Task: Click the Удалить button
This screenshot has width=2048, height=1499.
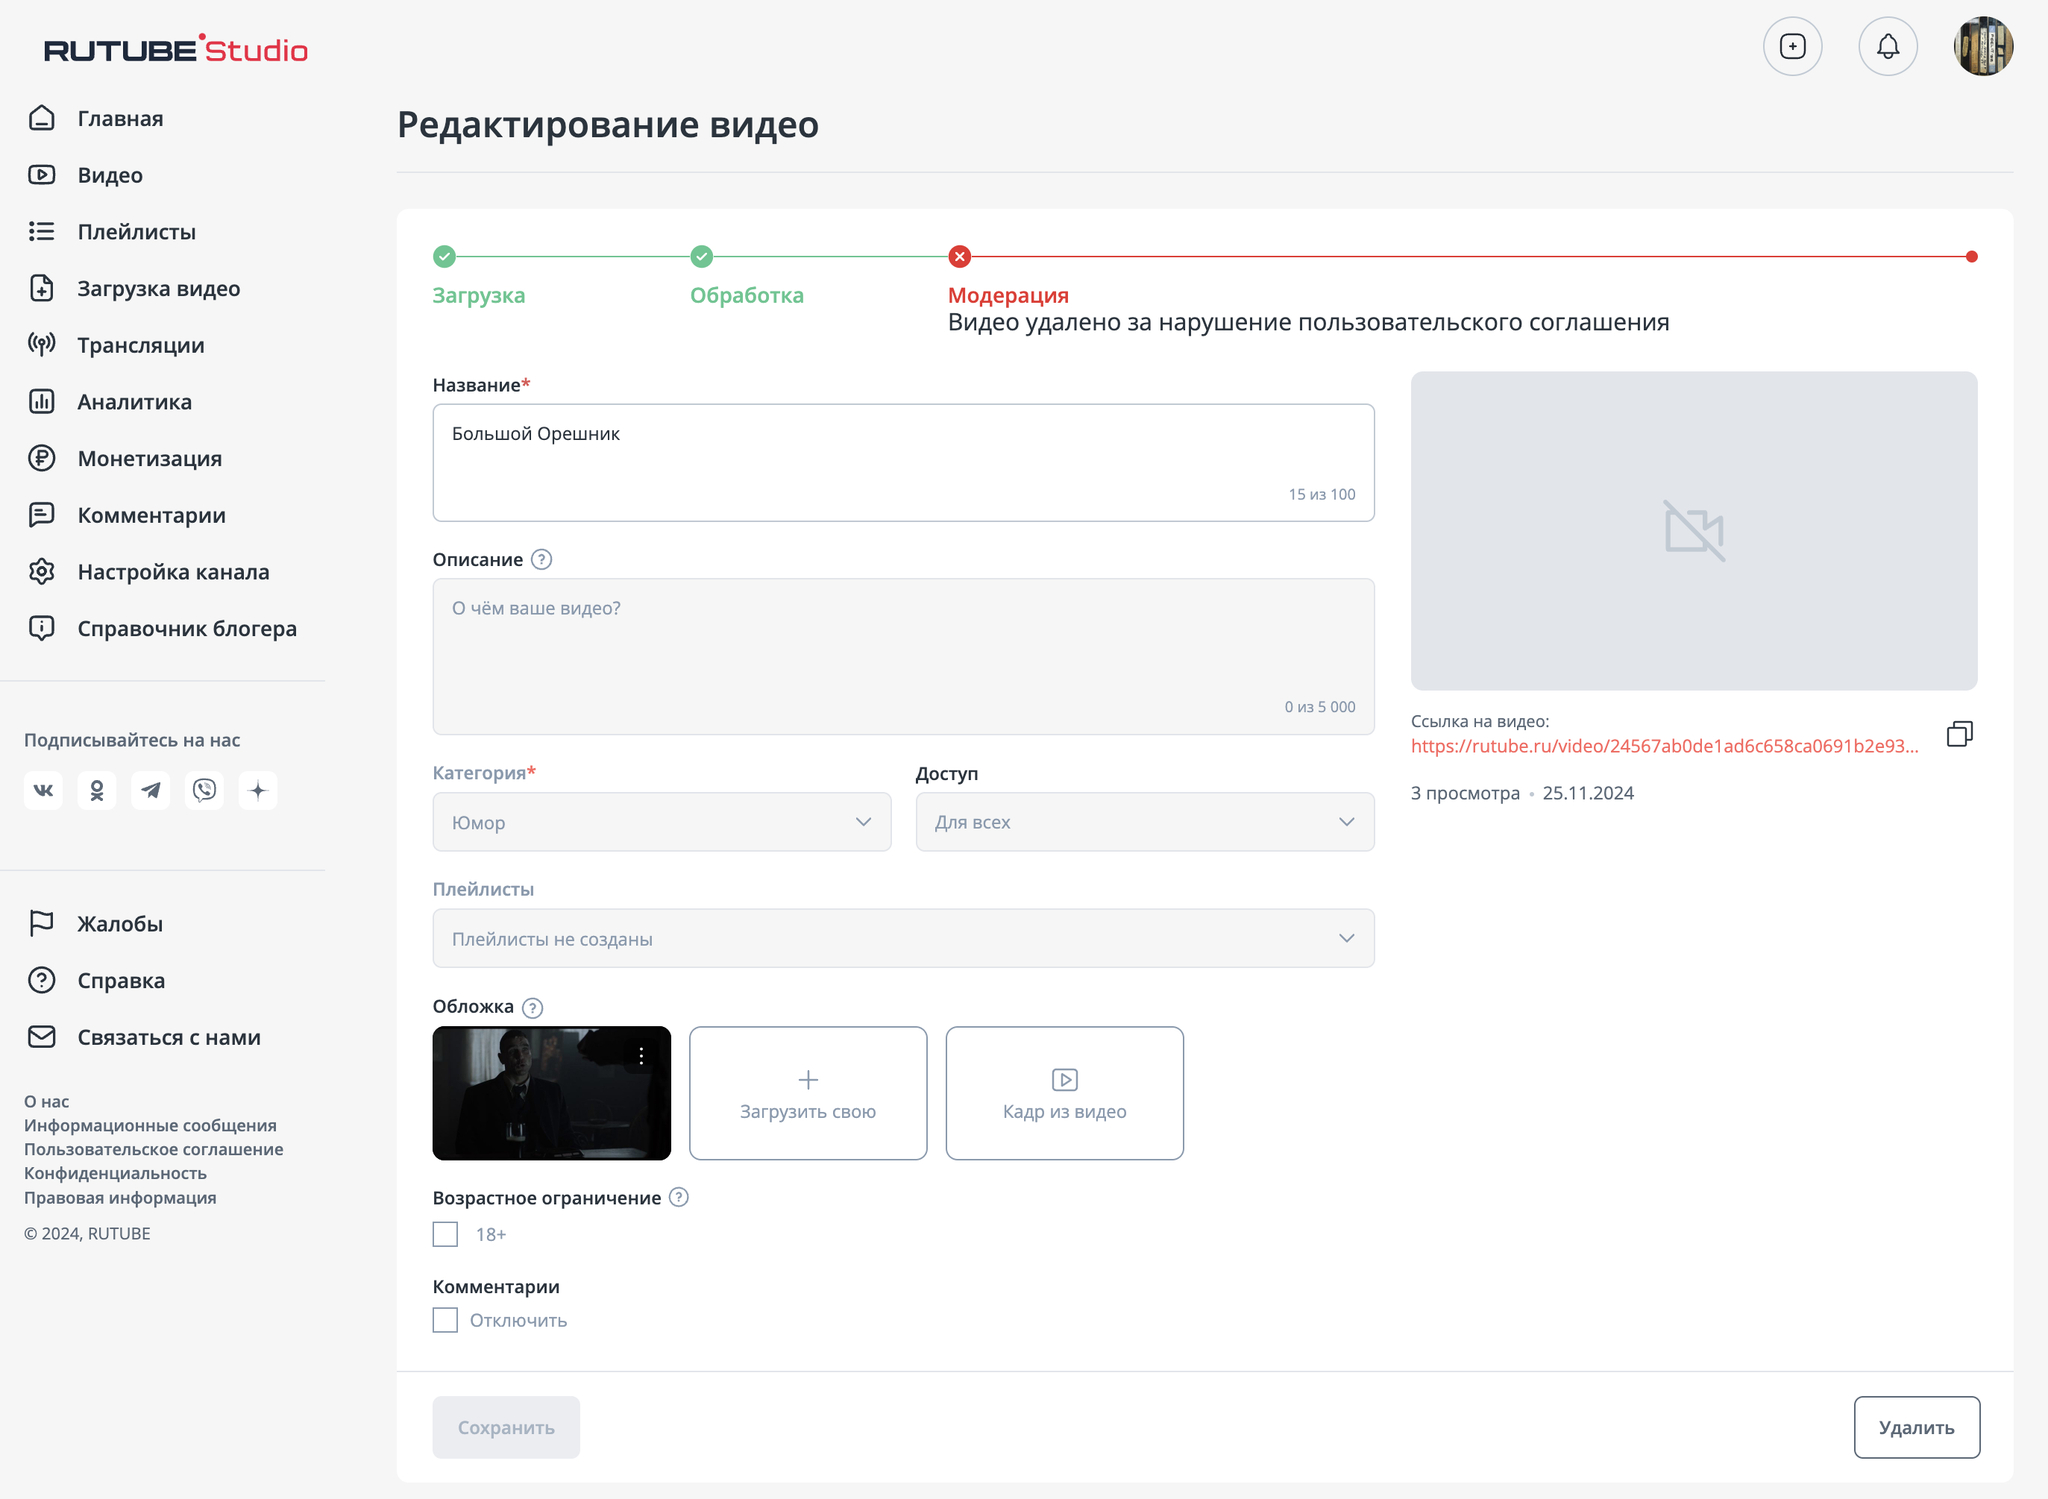Action: point(1915,1427)
